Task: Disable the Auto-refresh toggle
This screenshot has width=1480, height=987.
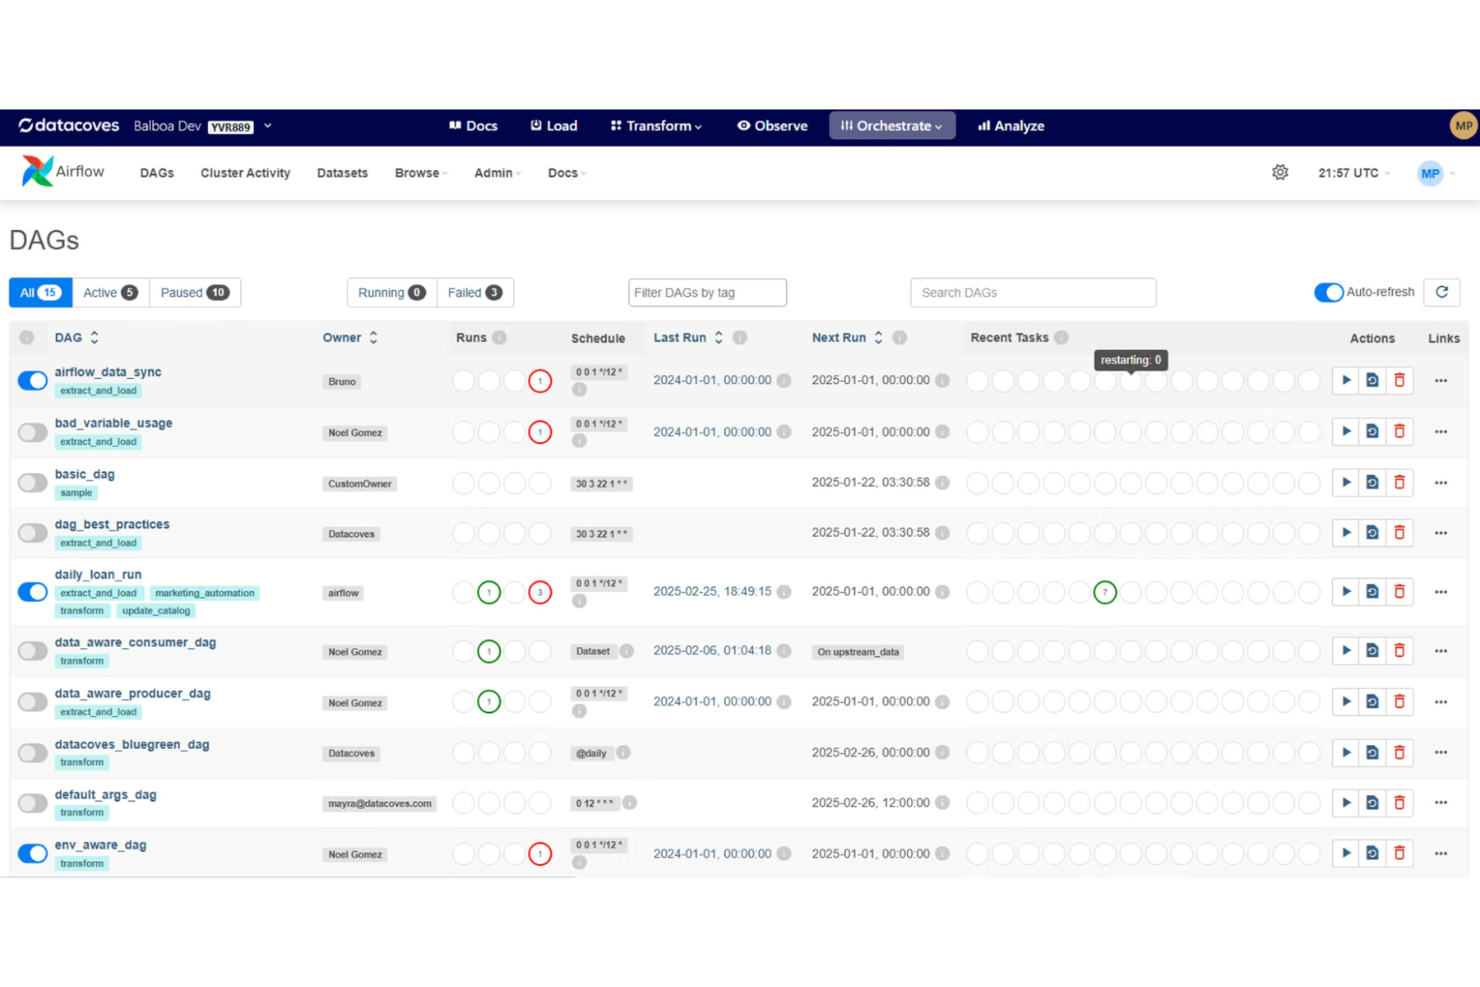Action: 1328,292
